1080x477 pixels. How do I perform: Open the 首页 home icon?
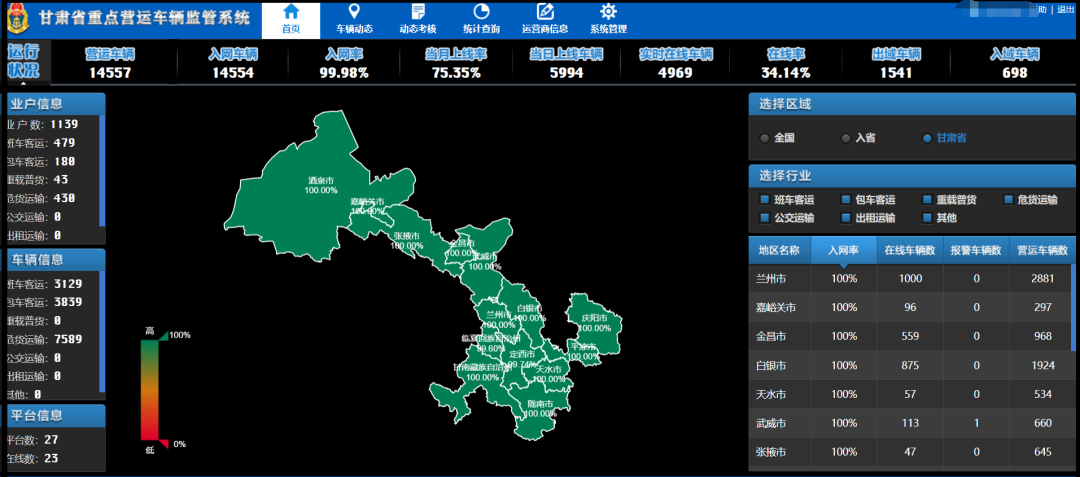pos(291,12)
